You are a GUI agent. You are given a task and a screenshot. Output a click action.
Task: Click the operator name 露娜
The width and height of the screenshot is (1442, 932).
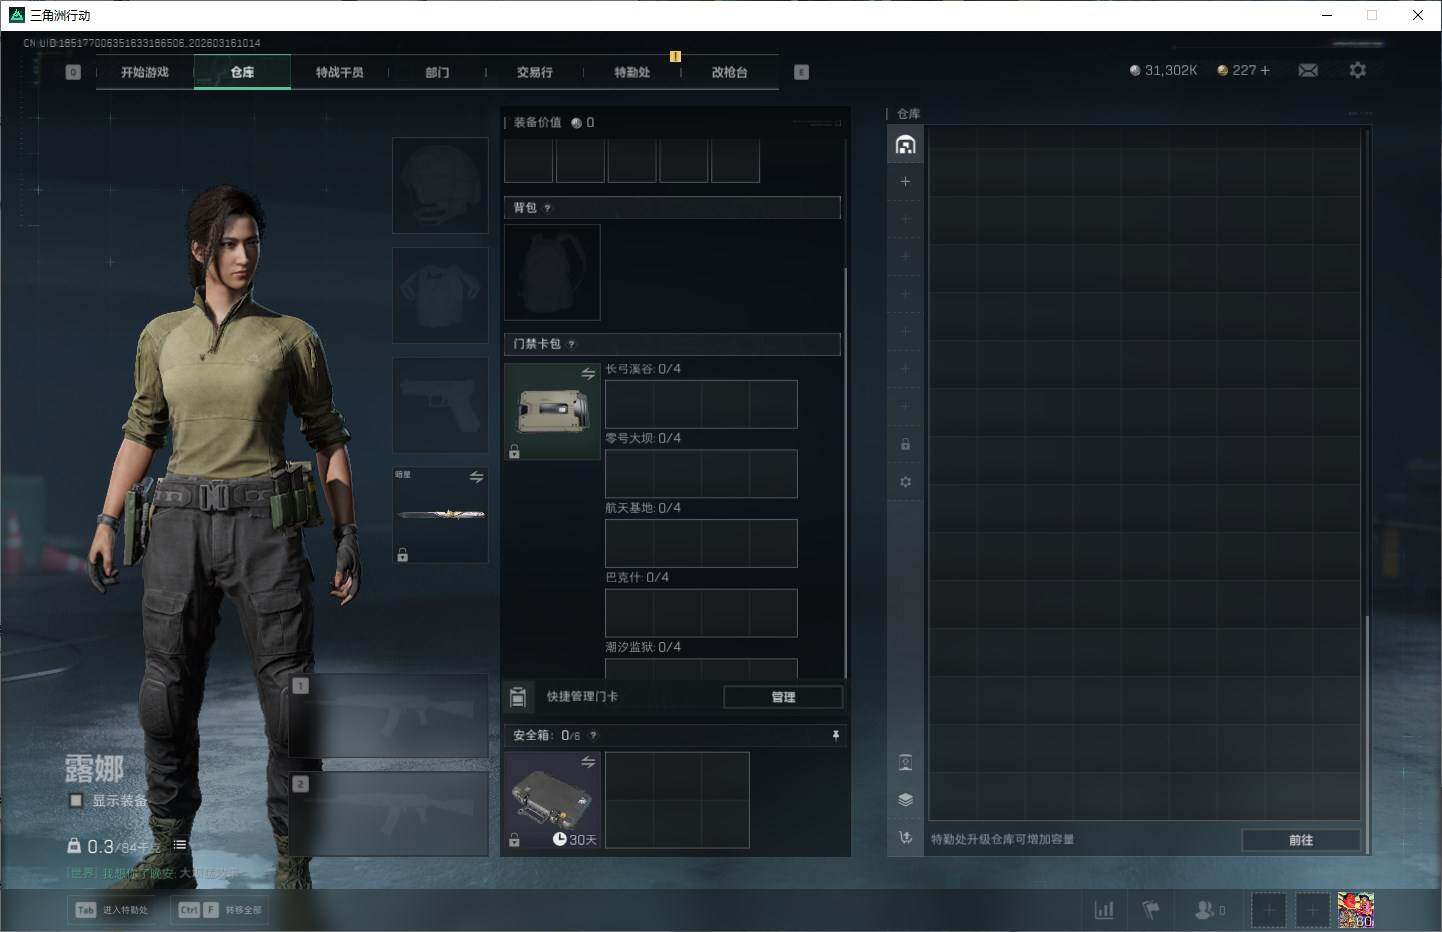click(94, 768)
